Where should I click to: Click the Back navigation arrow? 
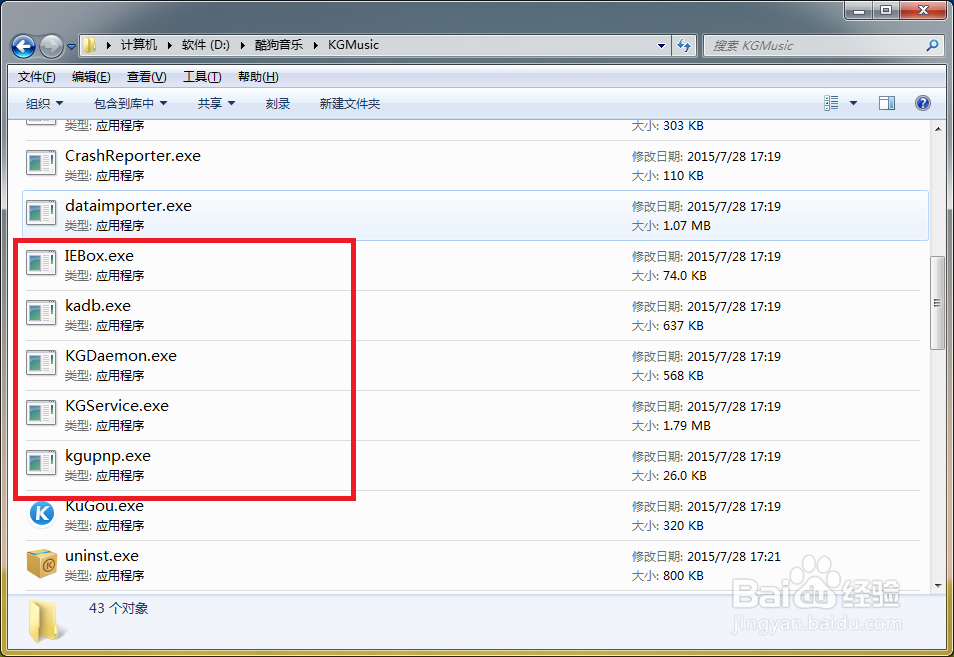point(24,46)
